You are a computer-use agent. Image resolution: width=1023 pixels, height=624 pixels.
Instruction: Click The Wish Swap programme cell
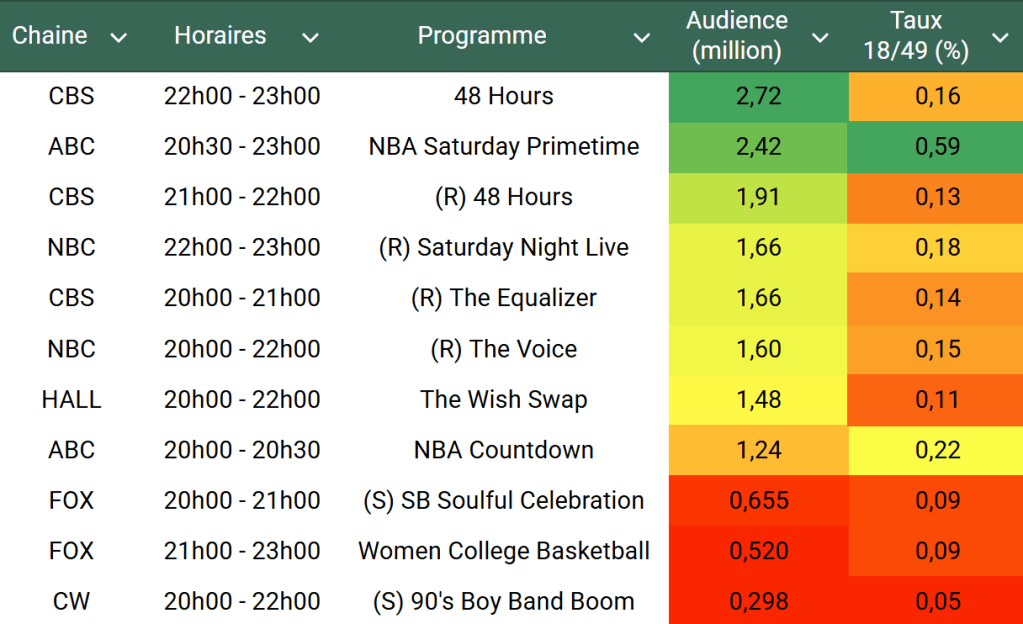(x=503, y=399)
